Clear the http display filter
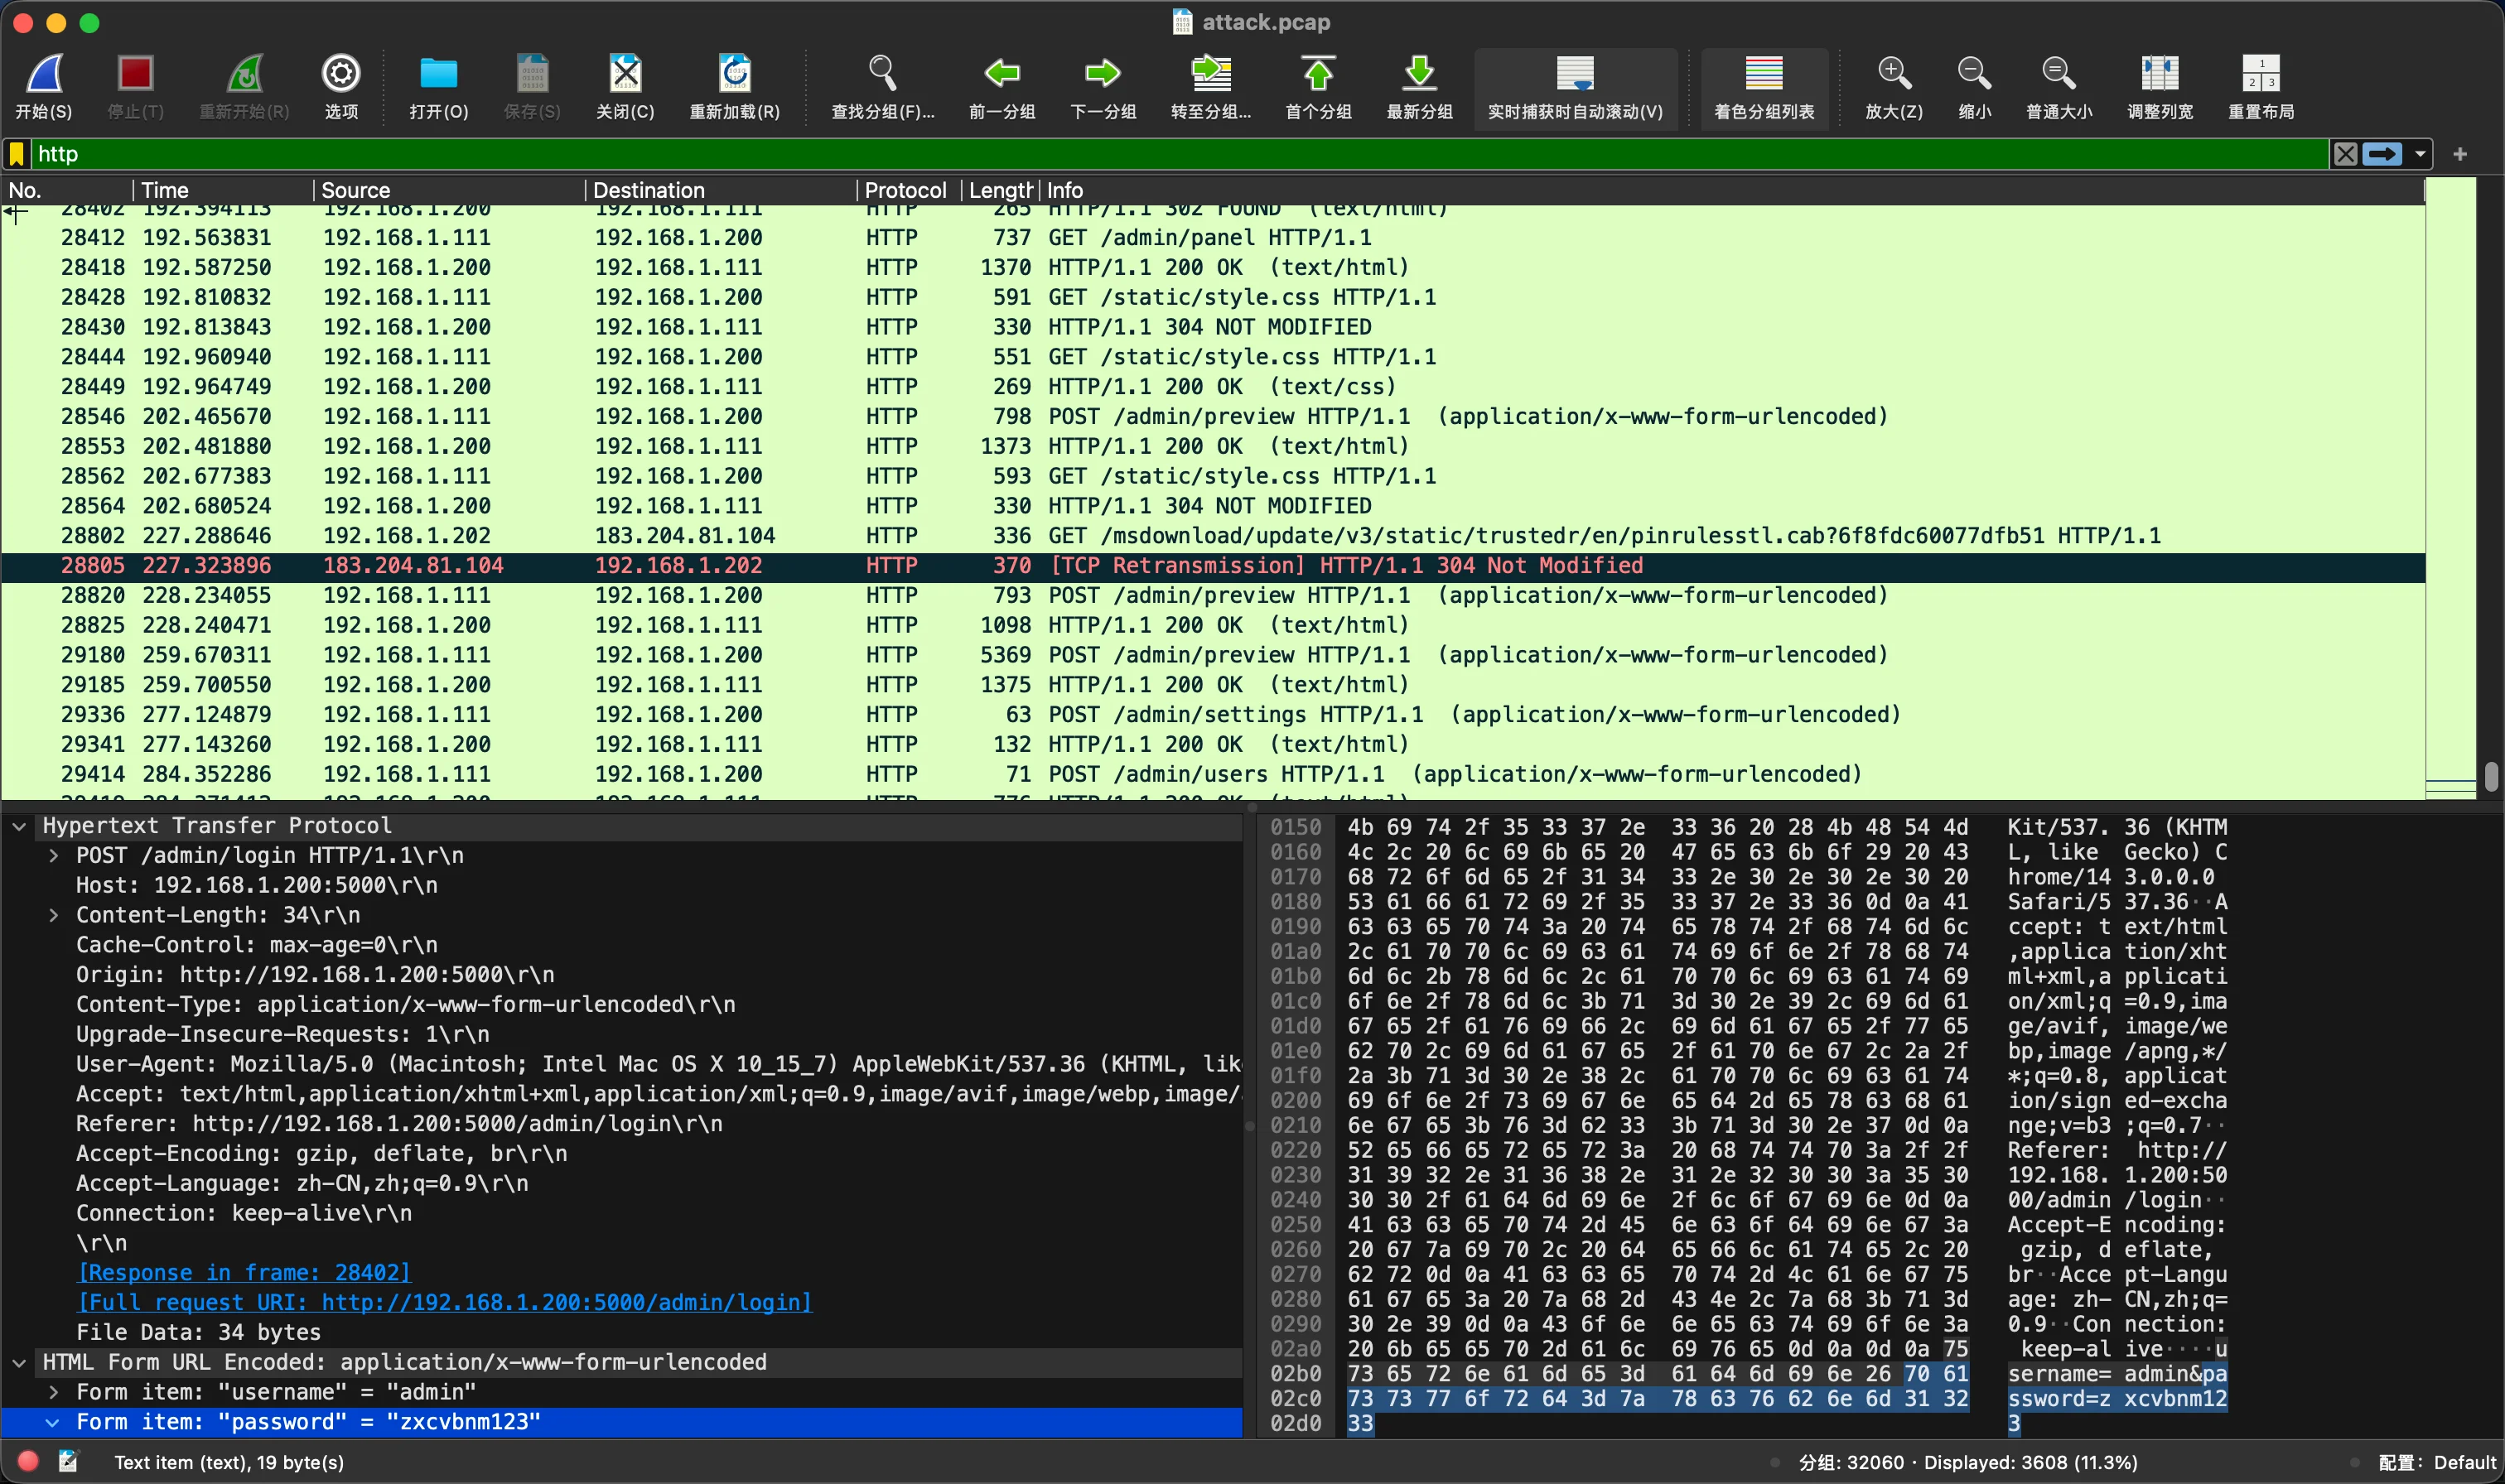 [x=2344, y=154]
